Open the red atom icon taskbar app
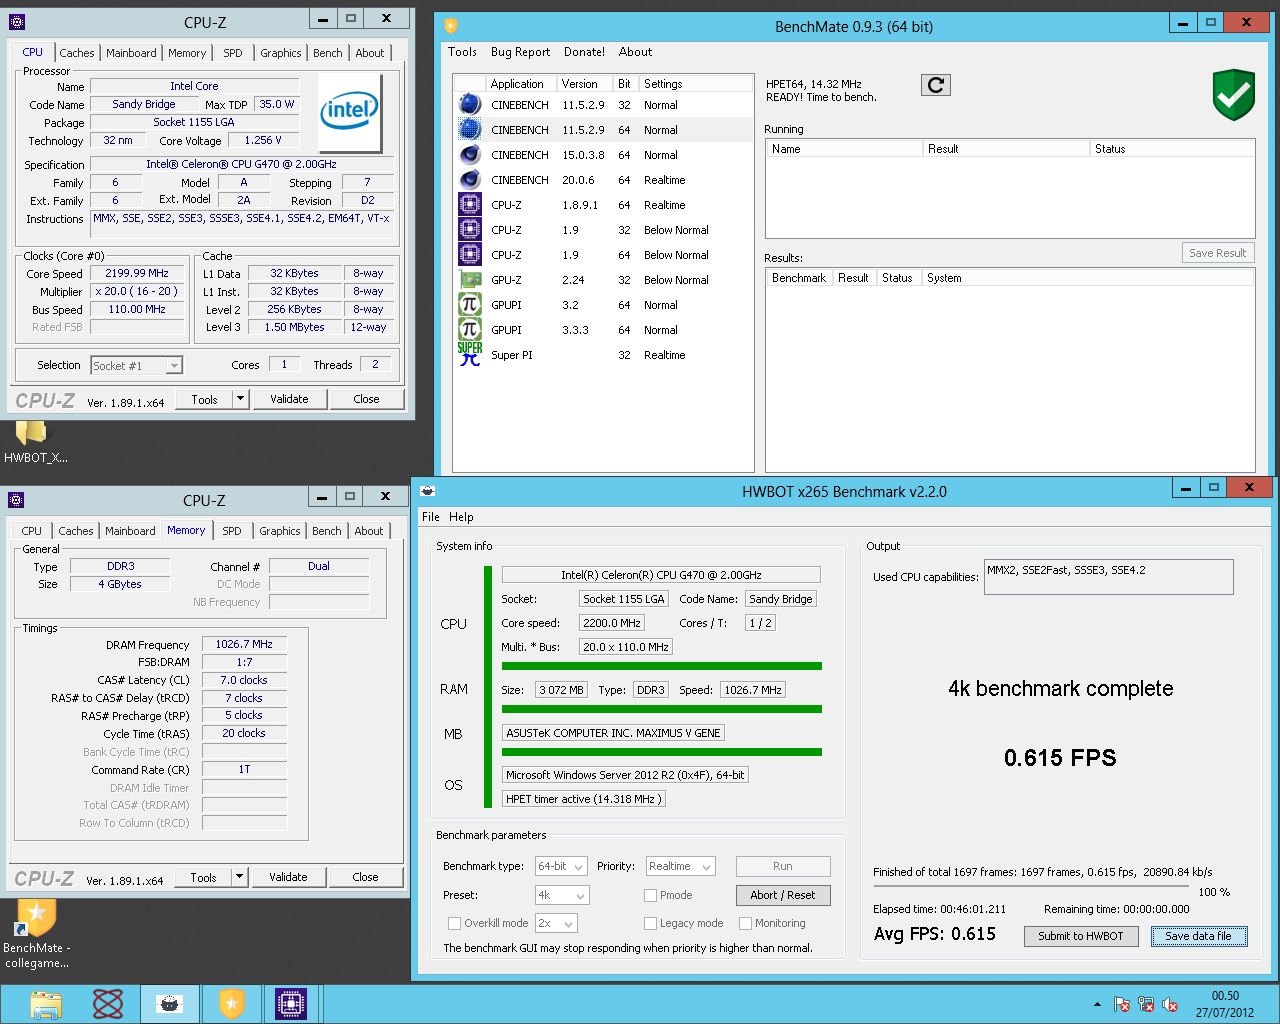The width and height of the screenshot is (1280, 1024). [x=107, y=1004]
